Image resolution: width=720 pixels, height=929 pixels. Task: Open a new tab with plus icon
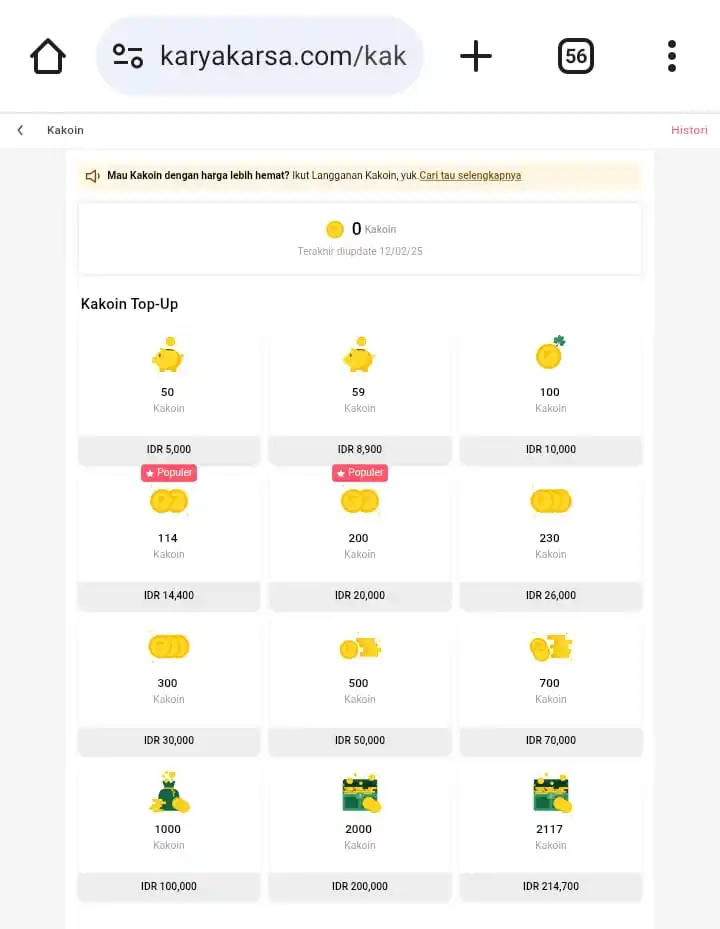point(476,56)
